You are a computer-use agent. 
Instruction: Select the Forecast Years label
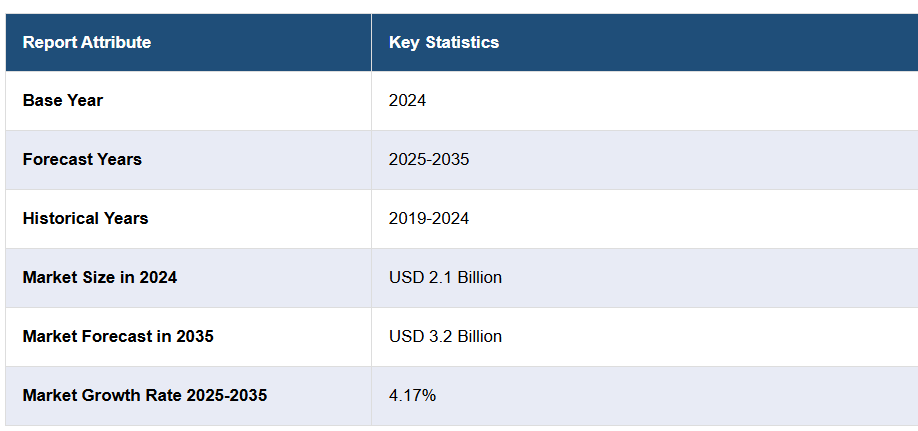(82, 159)
